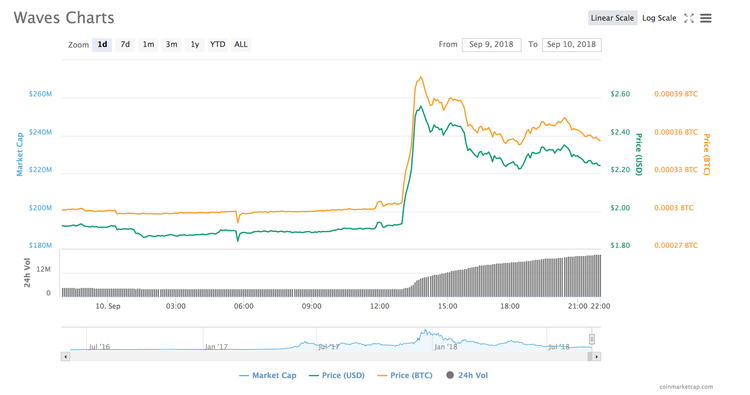Switch to Log Scale
This screenshot has width=750, height=395.
(659, 18)
